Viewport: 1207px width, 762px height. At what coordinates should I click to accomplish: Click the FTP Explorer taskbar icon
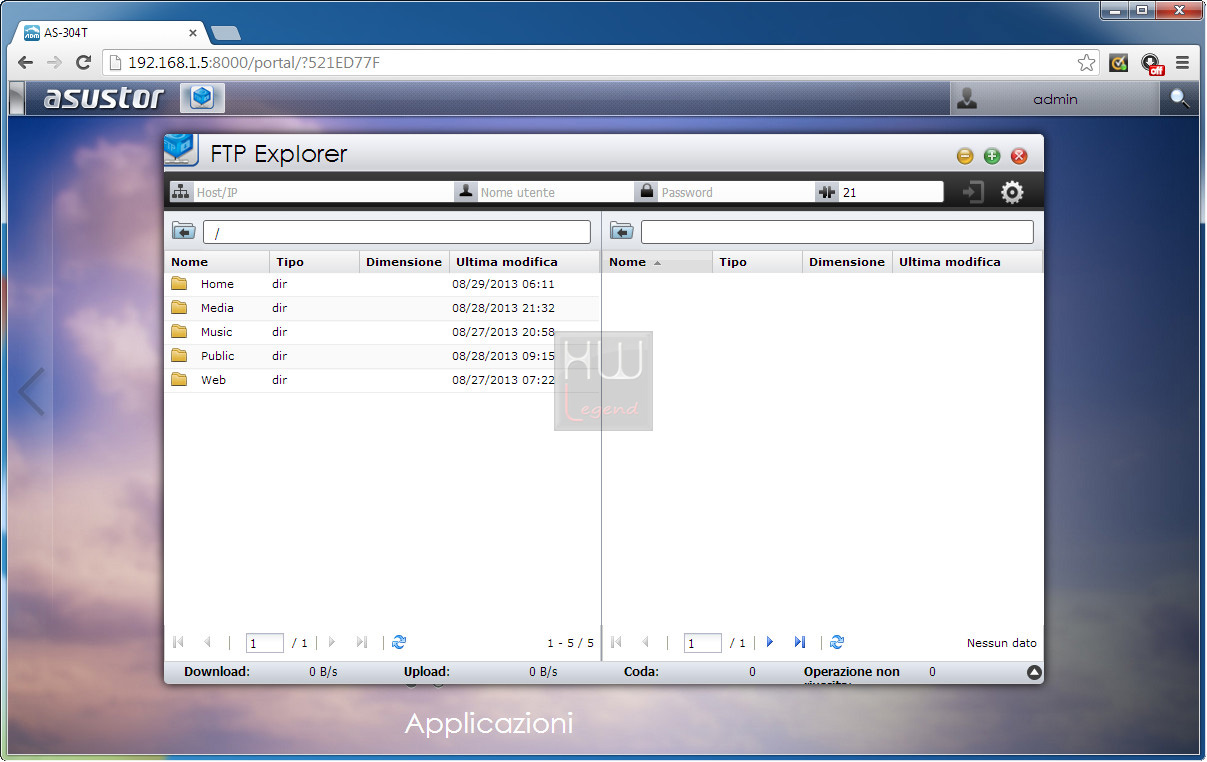[x=202, y=97]
